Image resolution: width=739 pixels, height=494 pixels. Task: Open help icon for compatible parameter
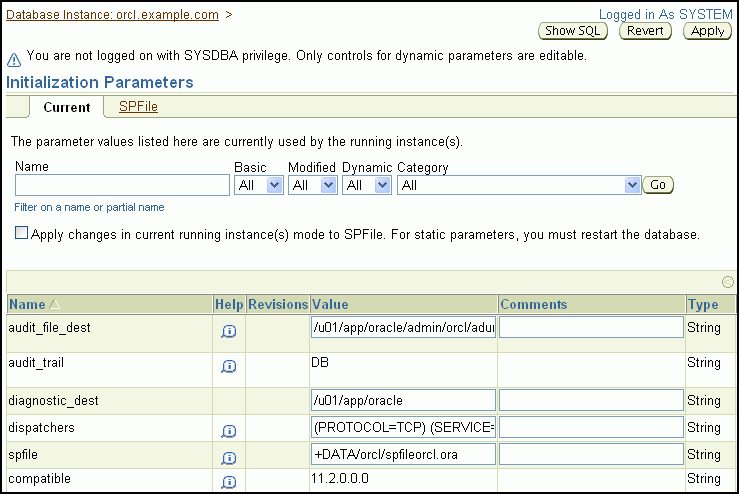[228, 483]
